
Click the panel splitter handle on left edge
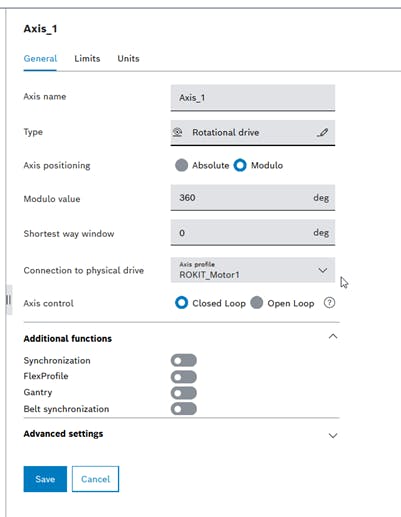pyautogui.click(x=9, y=300)
